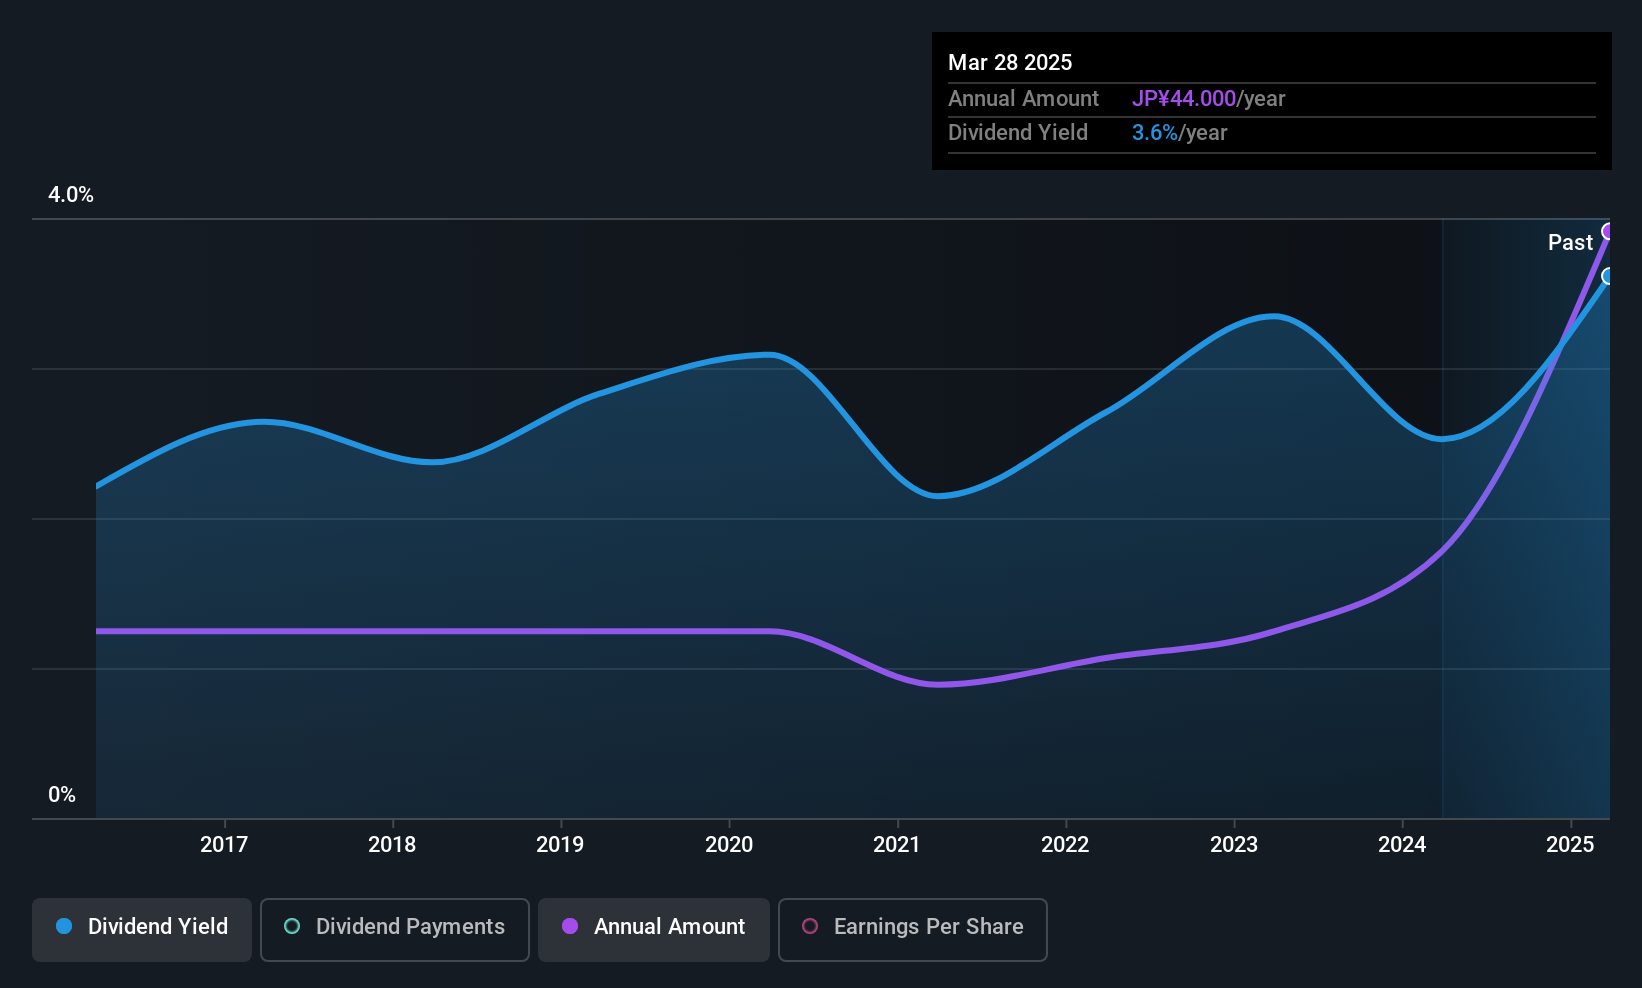Viewport: 1642px width, 988px height.
Task: Click the 2025 axis label
Action: coord(1570,845)
